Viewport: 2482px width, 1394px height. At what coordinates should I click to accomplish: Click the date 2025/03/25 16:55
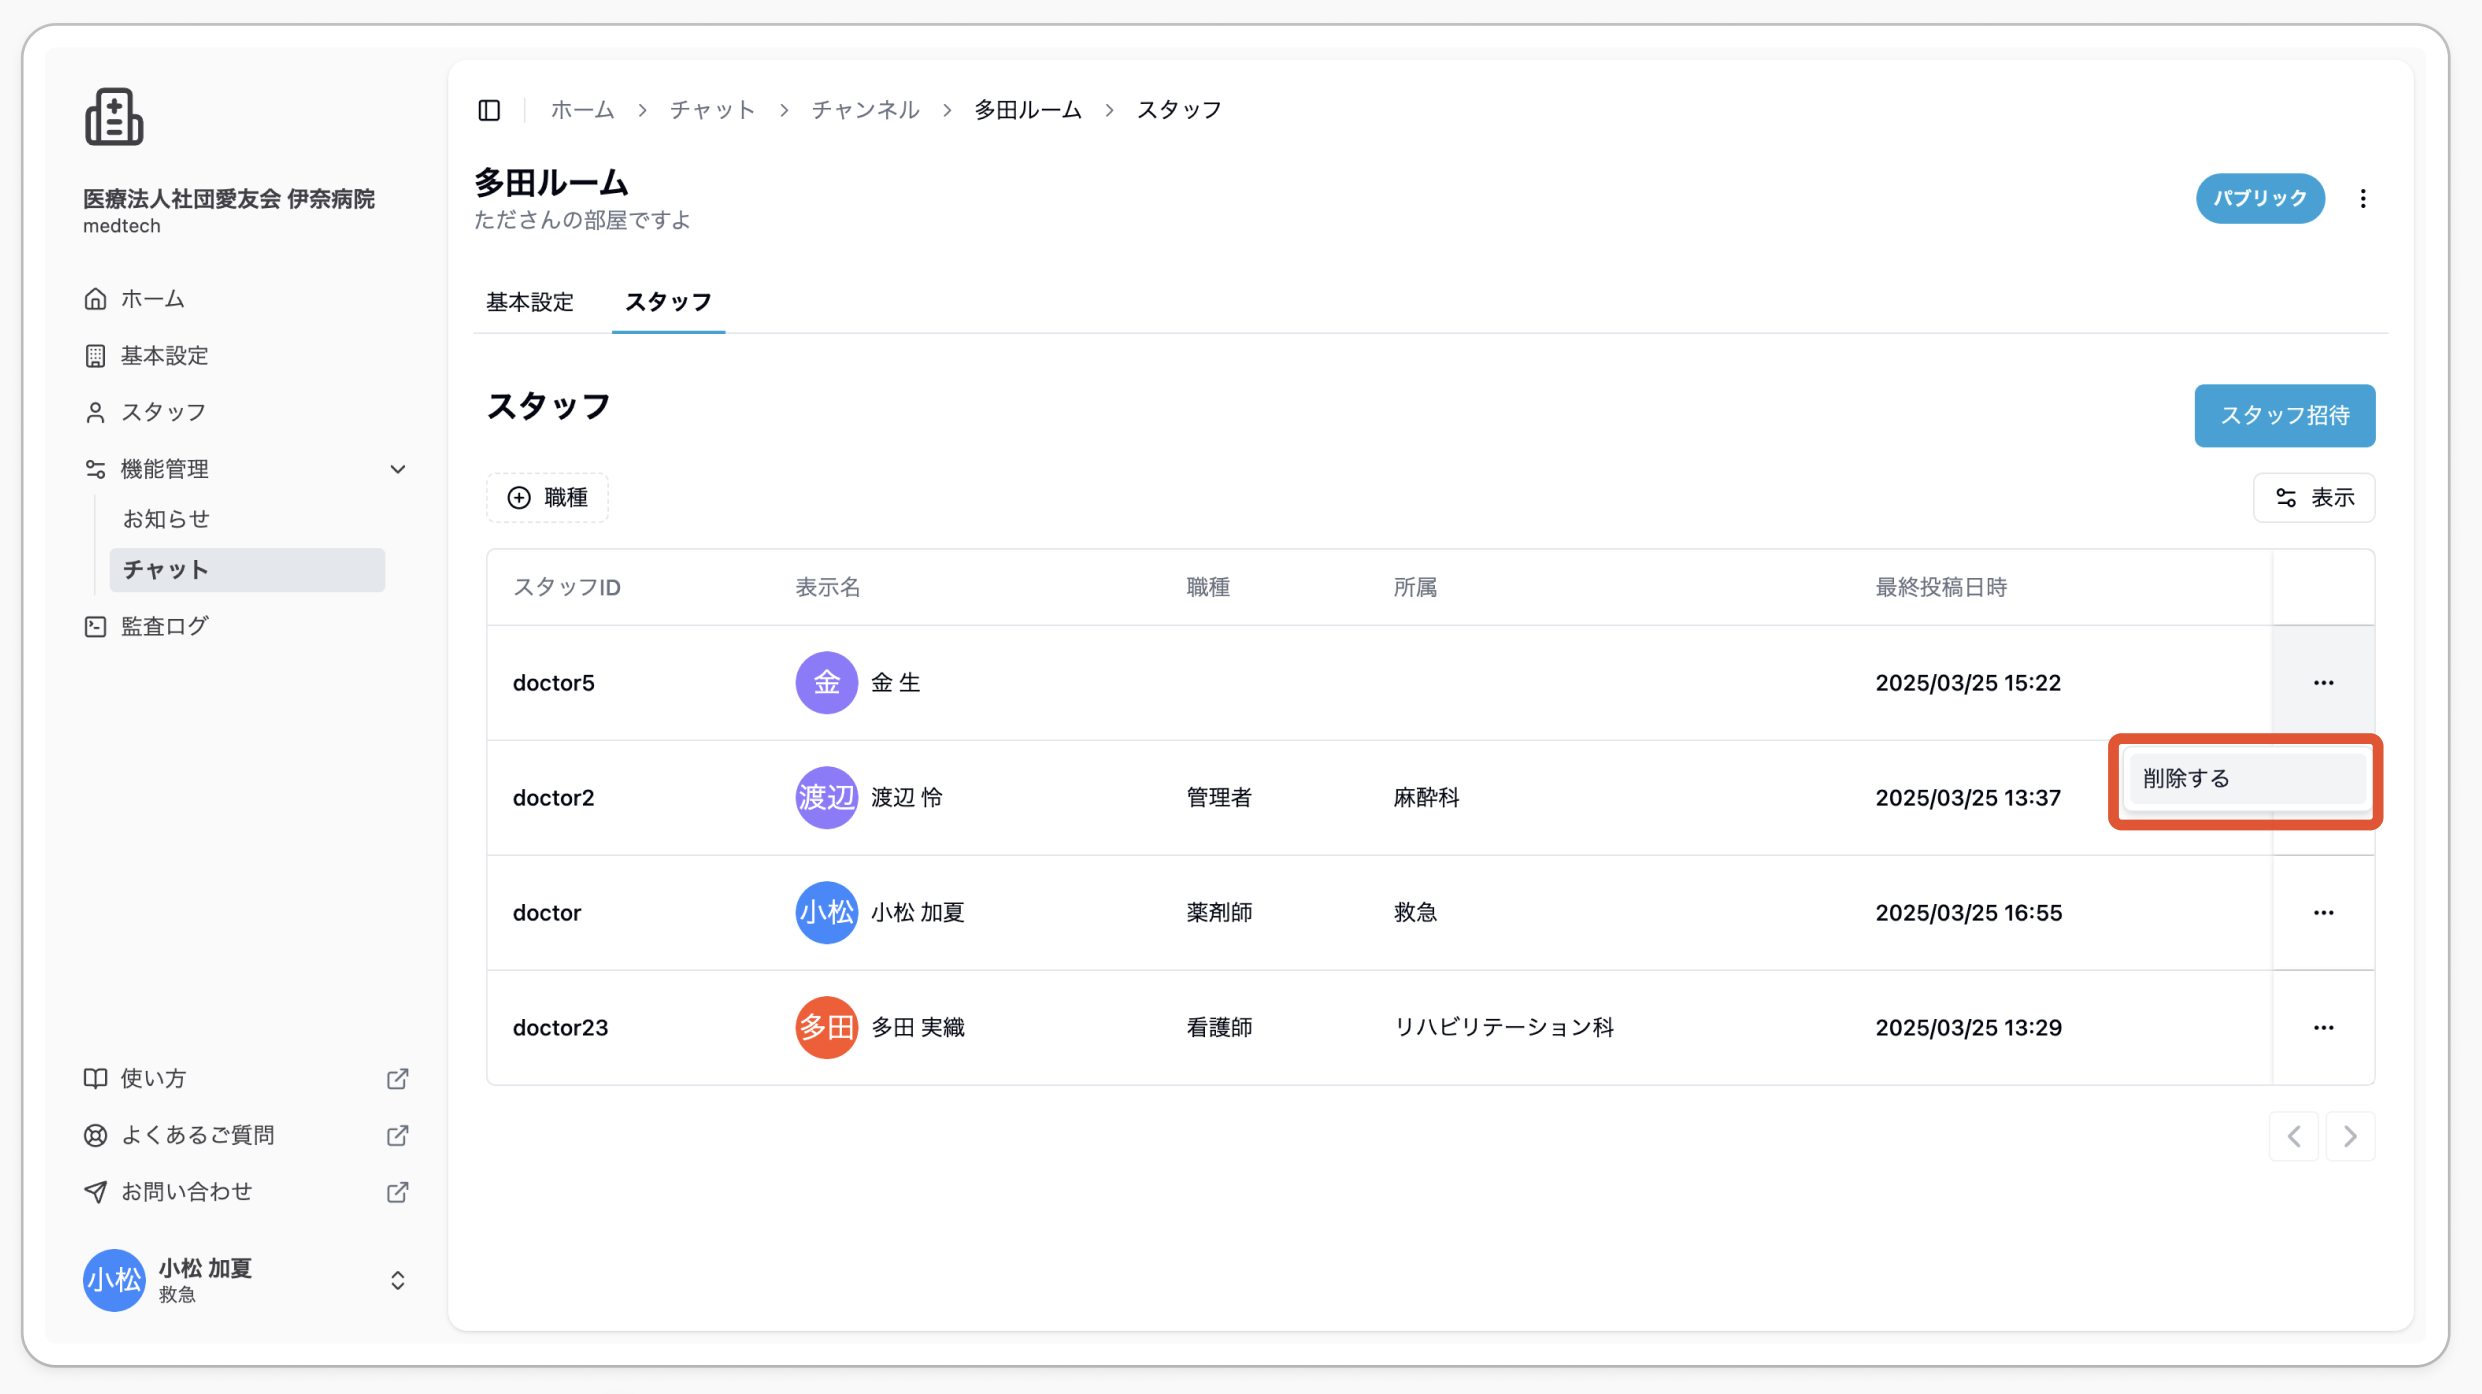(1968, 913)
